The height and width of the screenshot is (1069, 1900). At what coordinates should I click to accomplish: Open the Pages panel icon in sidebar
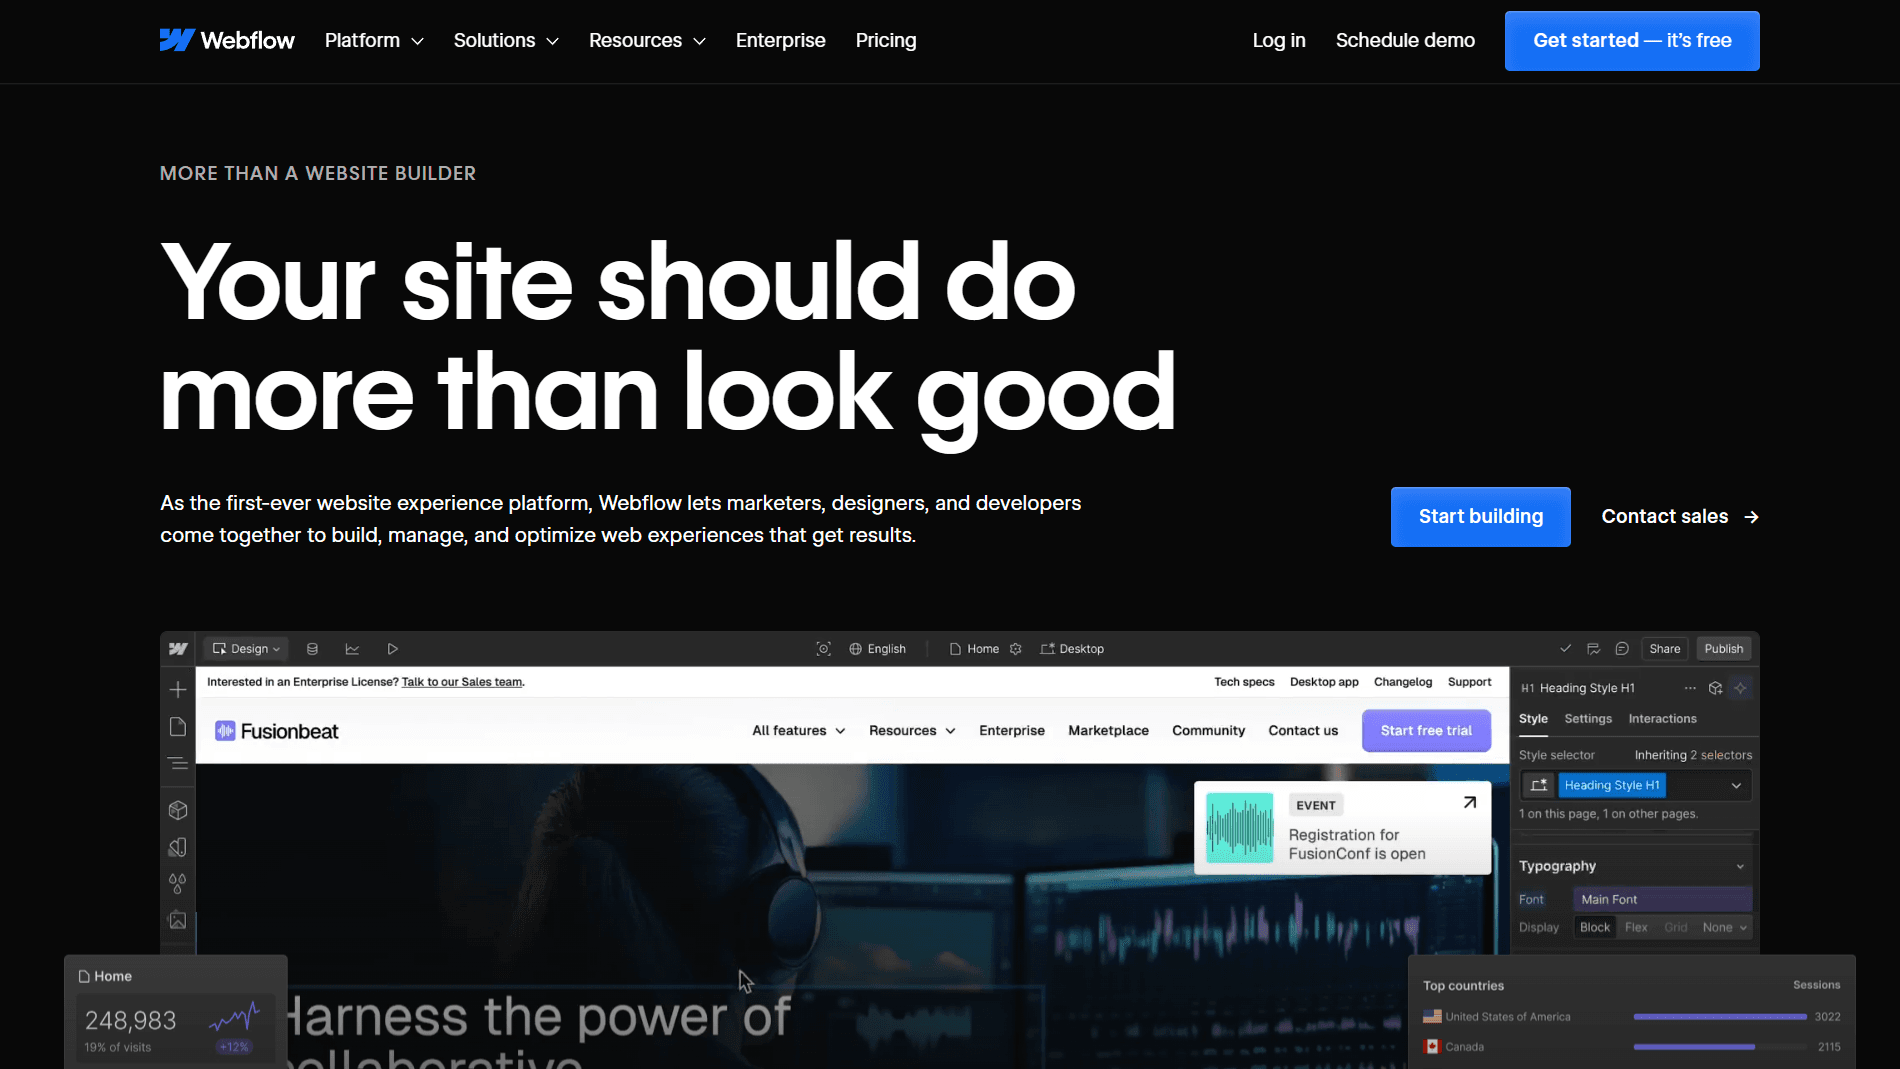(178, 727)
